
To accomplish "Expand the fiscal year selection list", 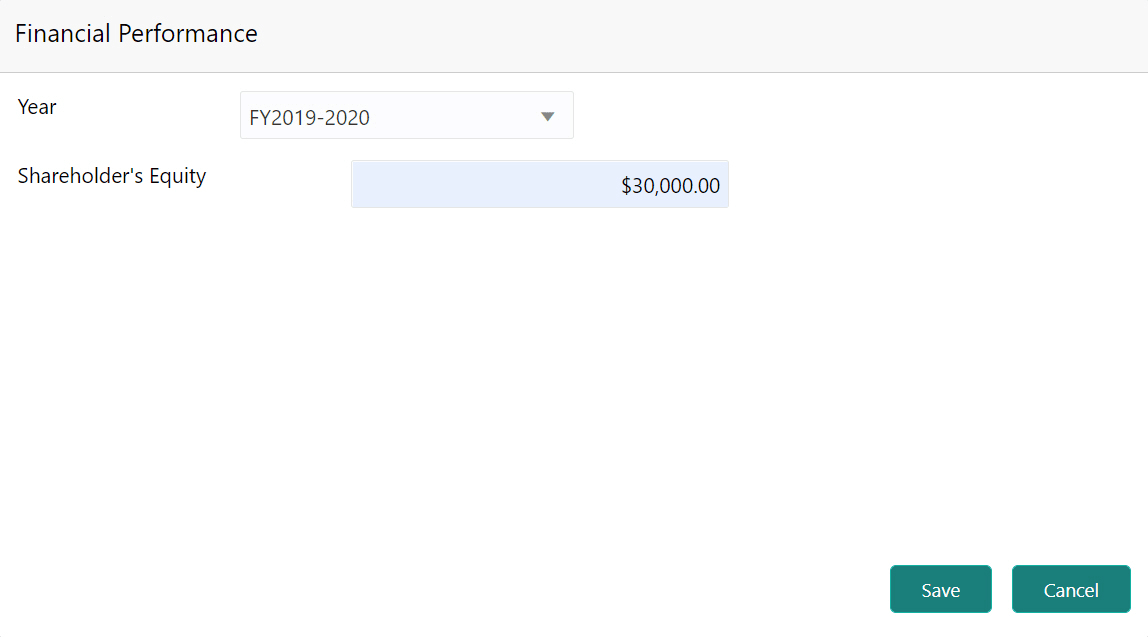I will click(x=406, y=116).
